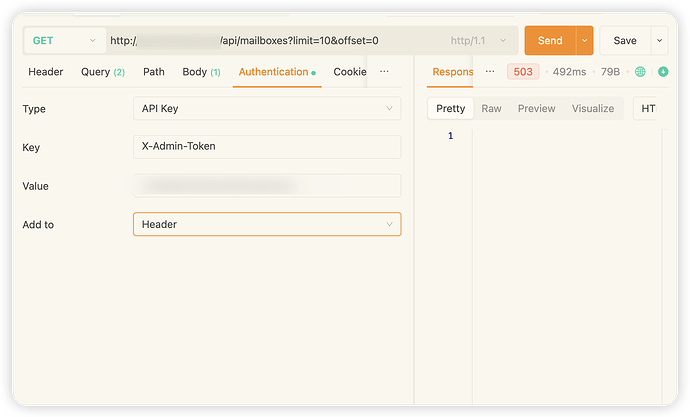690x417 pixels.
Task: Switch to the Header tab
Action: point(46,72)
